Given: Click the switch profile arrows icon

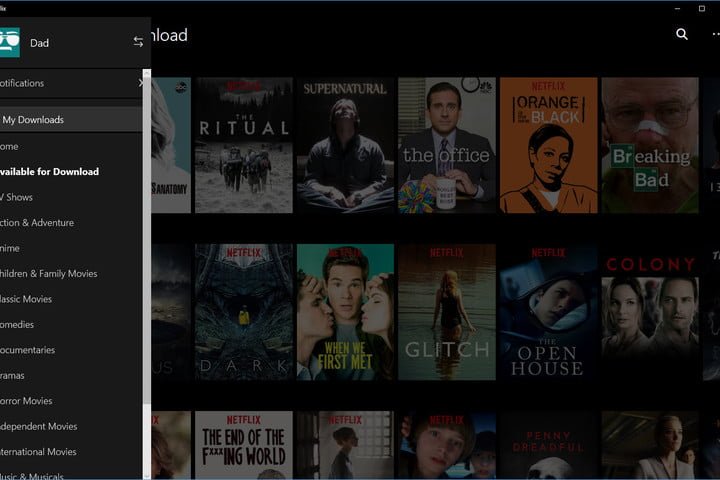Looking at the screenshot, I should [x=138, y=42].
